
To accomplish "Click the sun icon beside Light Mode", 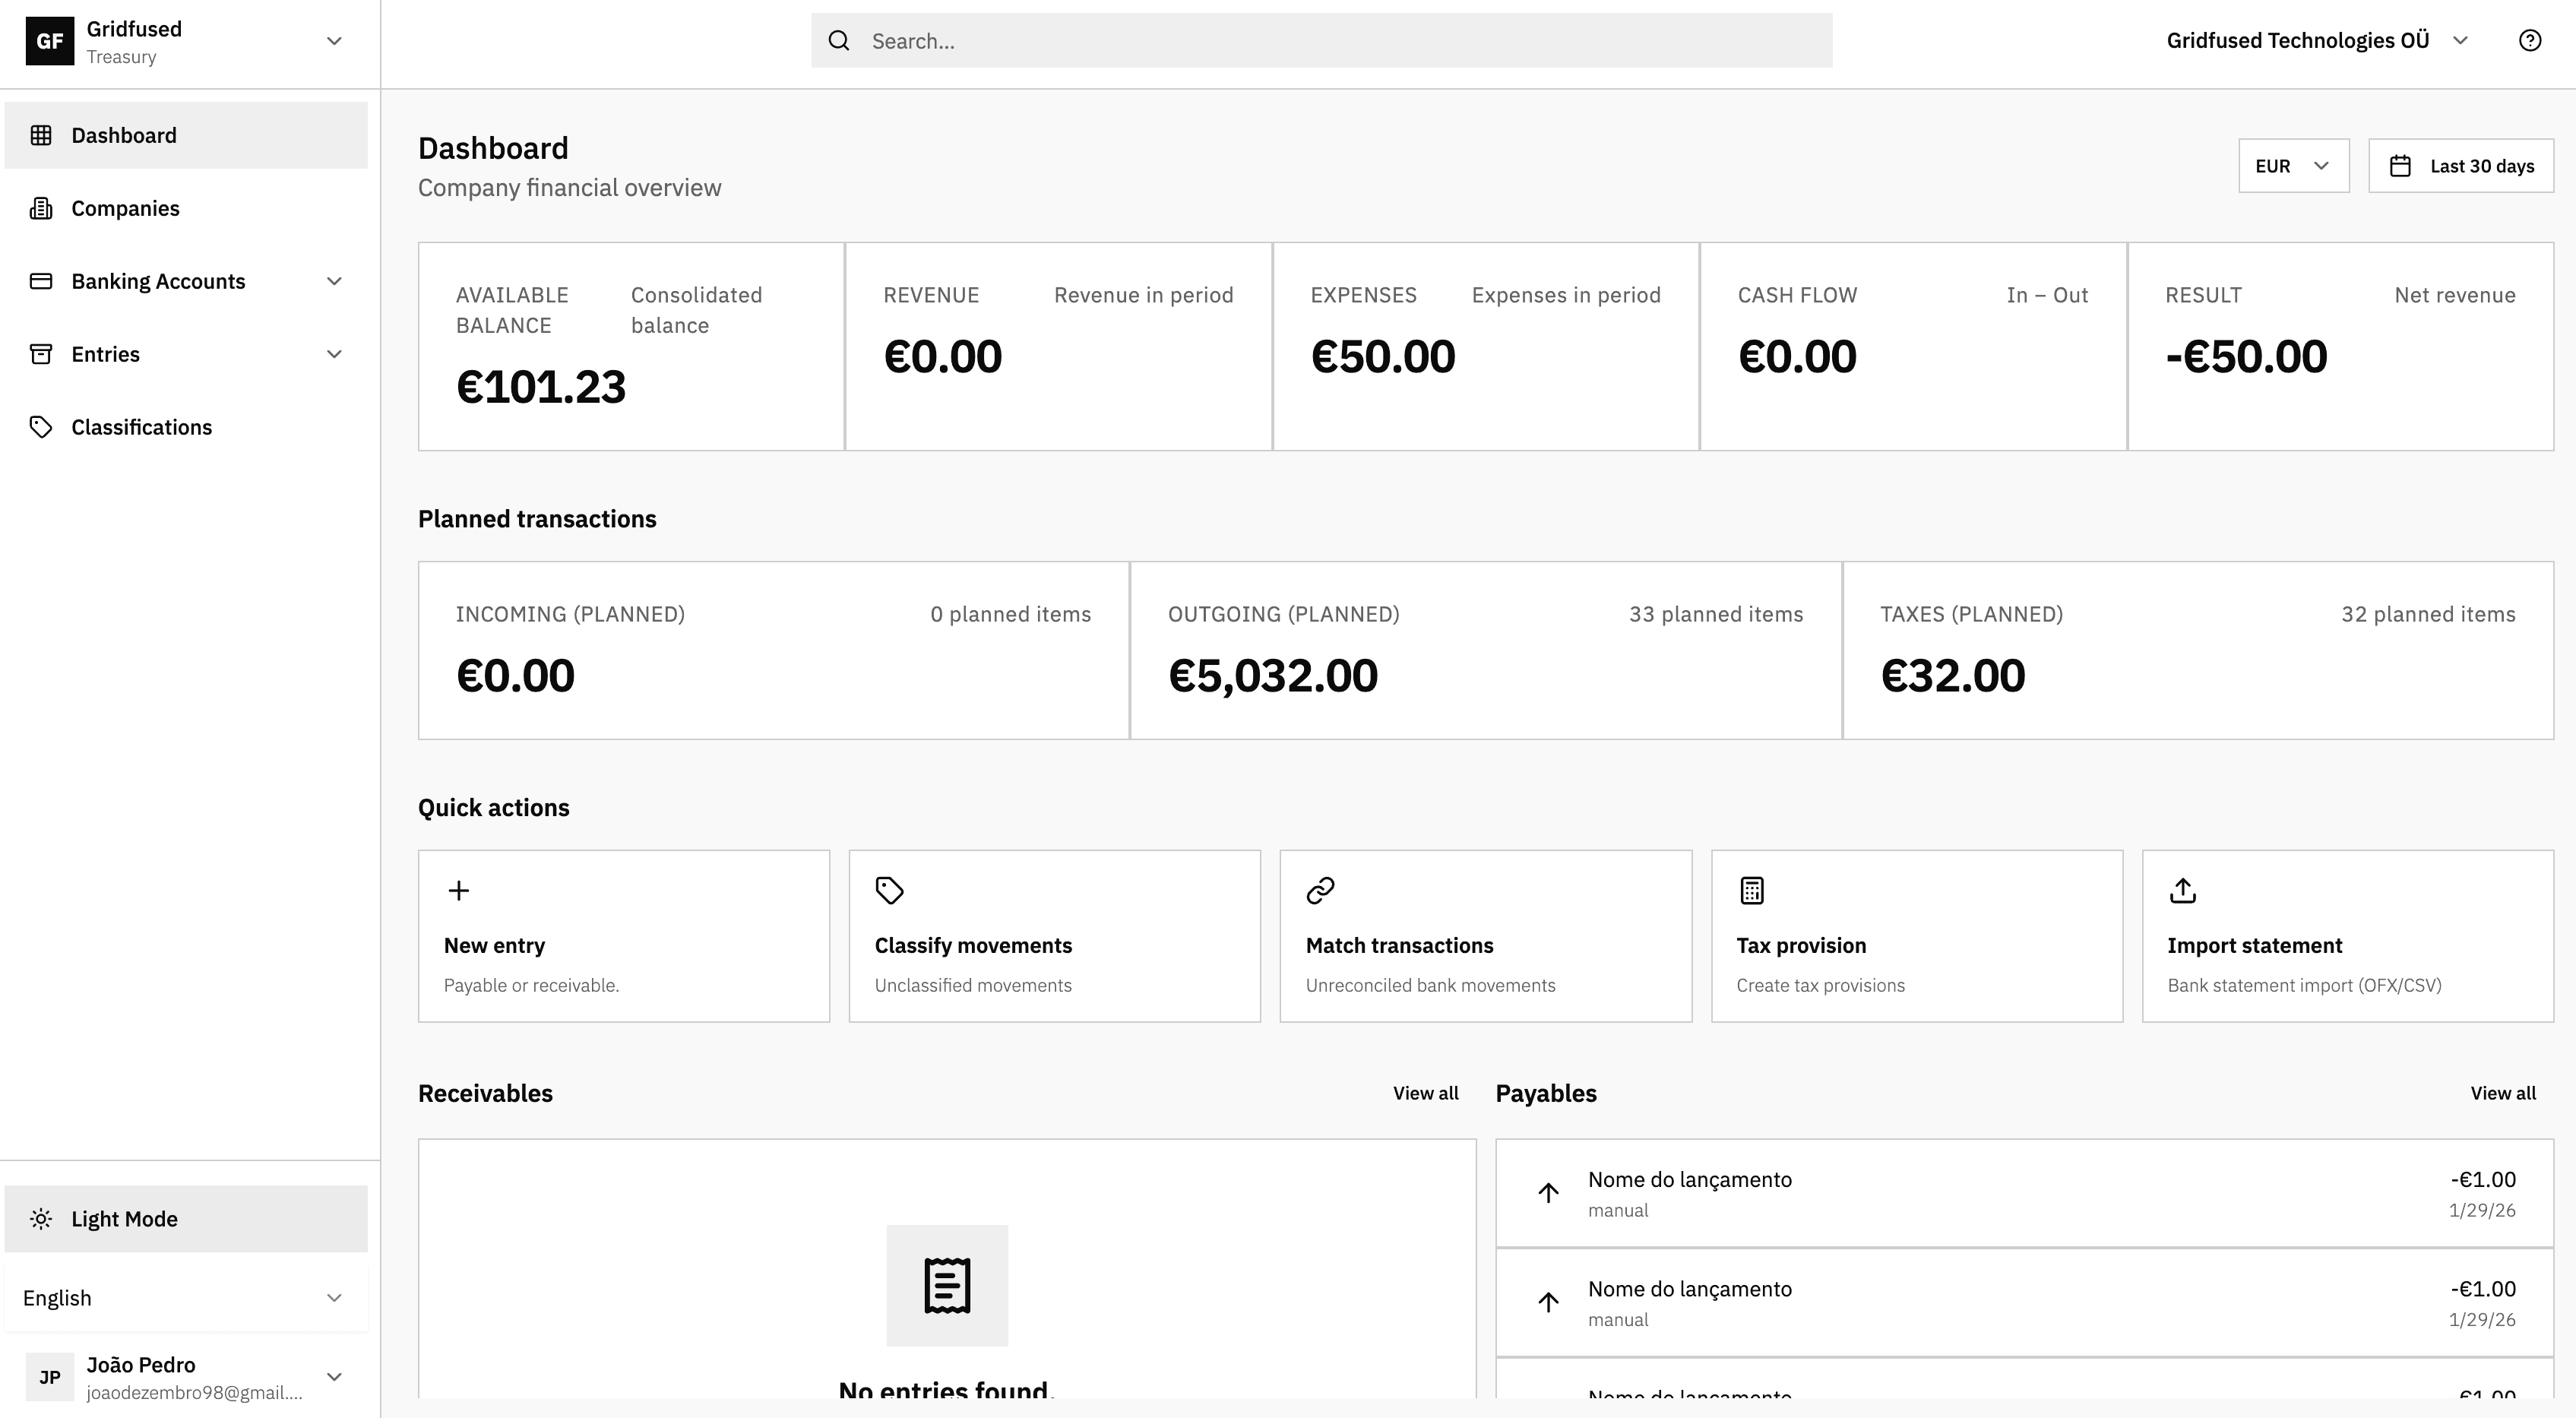I will tap(41, 1219).
